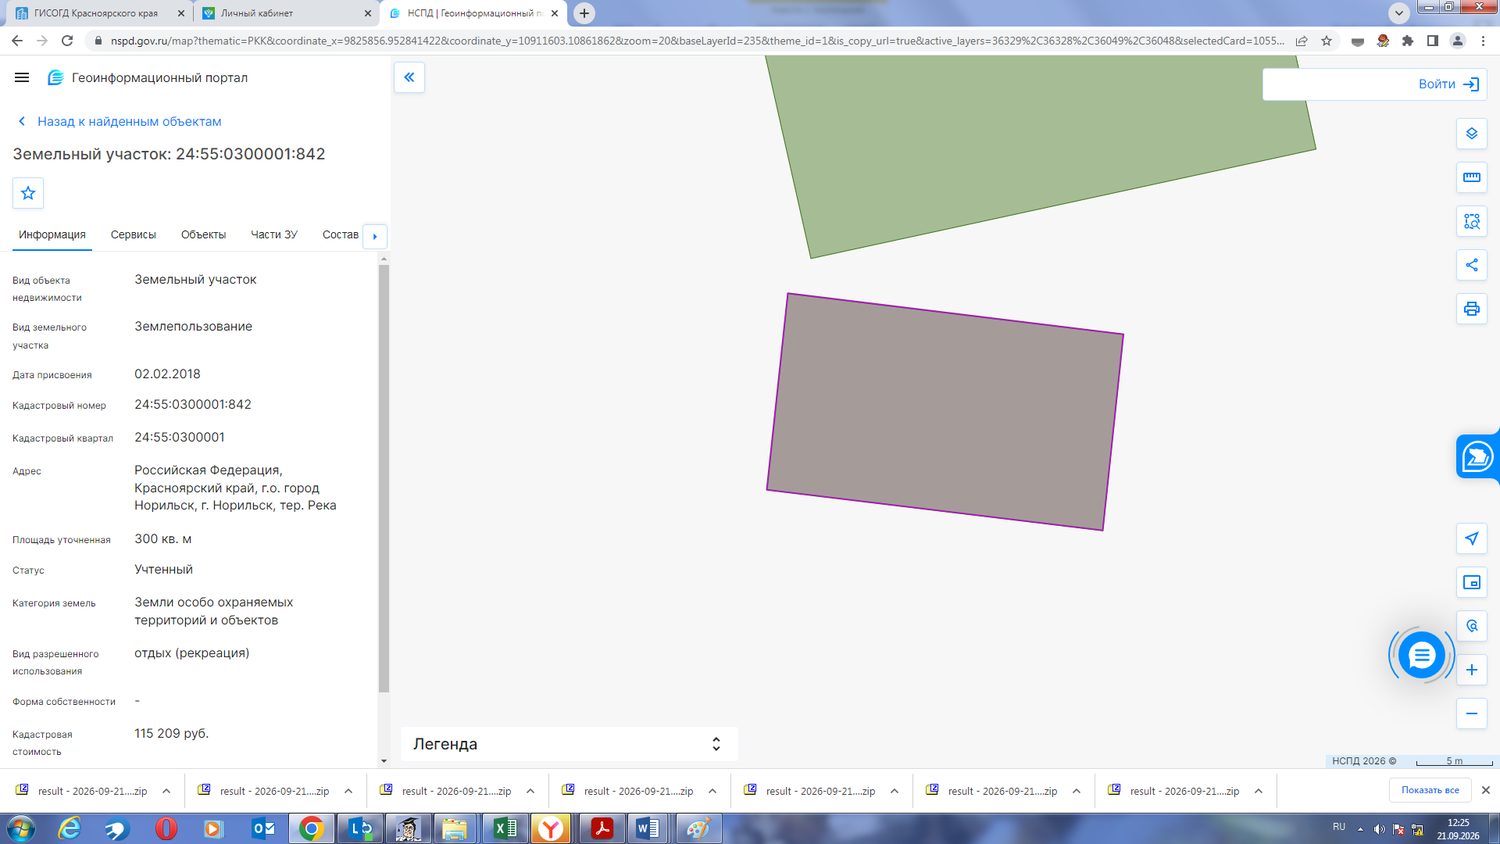Viewport: 1500px width, 844px height.
Task: Locate my position on the map
Action: tap(1471, 538)
